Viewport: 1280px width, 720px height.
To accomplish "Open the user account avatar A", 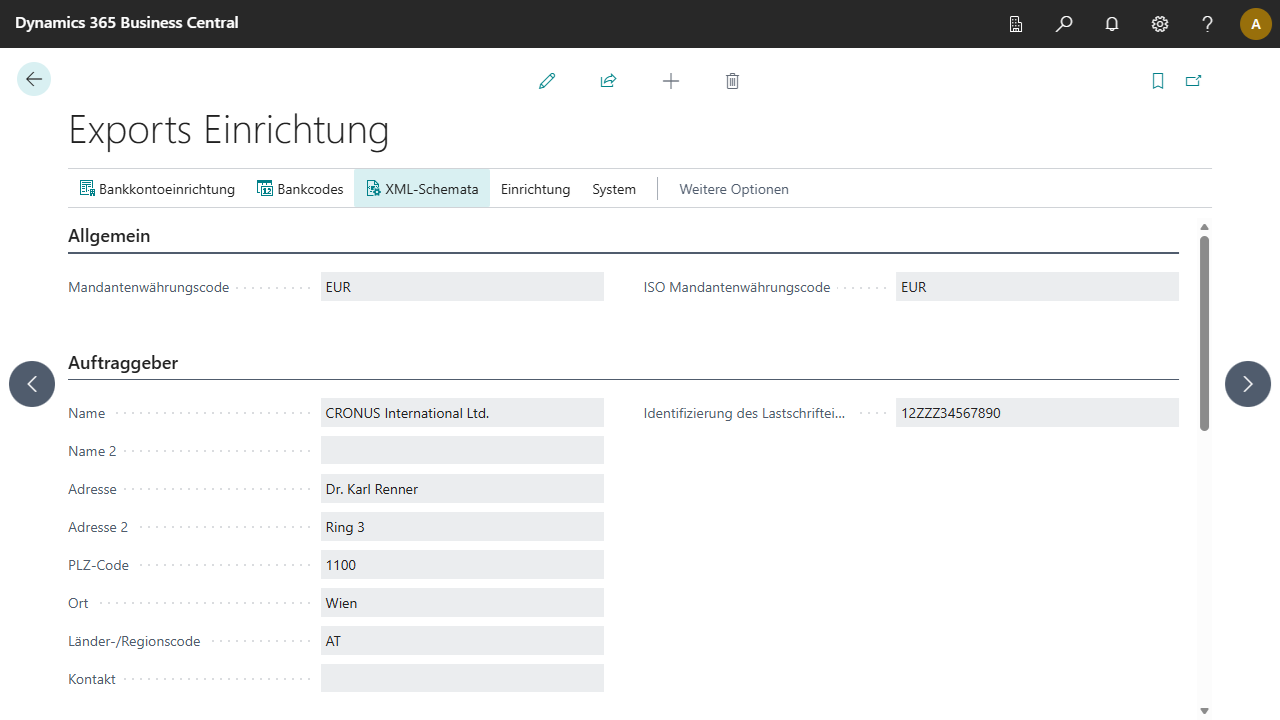I will coord(1256,24).
